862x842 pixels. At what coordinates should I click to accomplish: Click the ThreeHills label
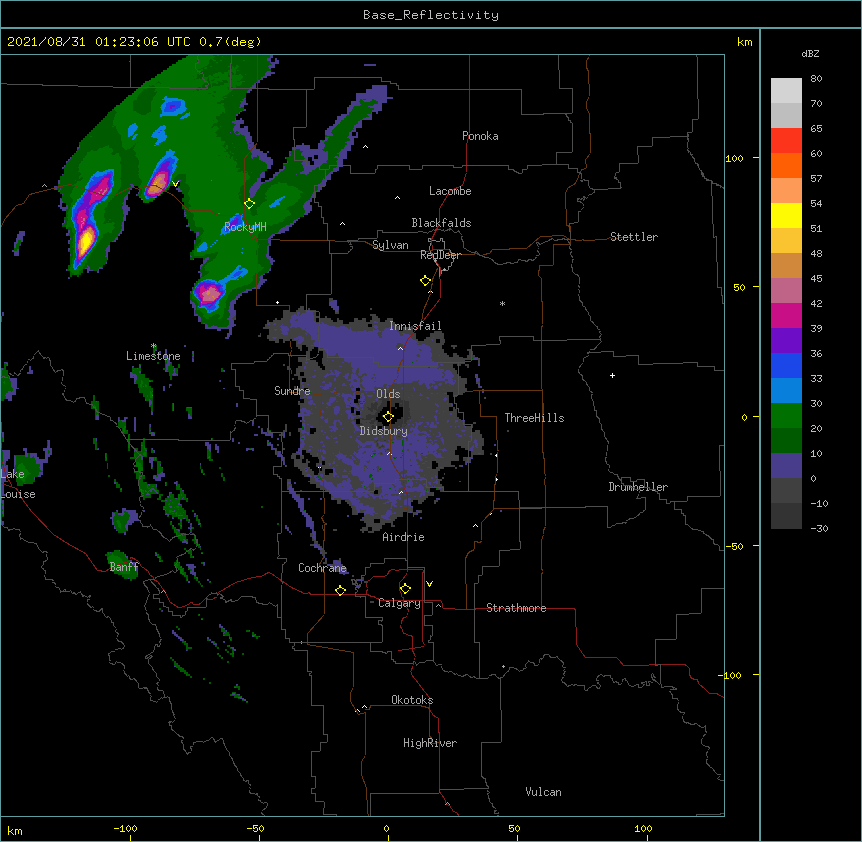click(534, 418)
